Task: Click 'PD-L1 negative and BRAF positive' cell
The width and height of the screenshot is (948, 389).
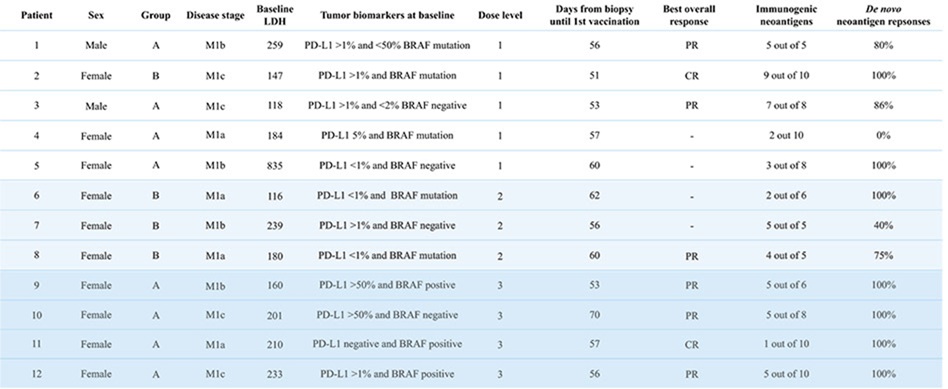Action: coord(387,344)
